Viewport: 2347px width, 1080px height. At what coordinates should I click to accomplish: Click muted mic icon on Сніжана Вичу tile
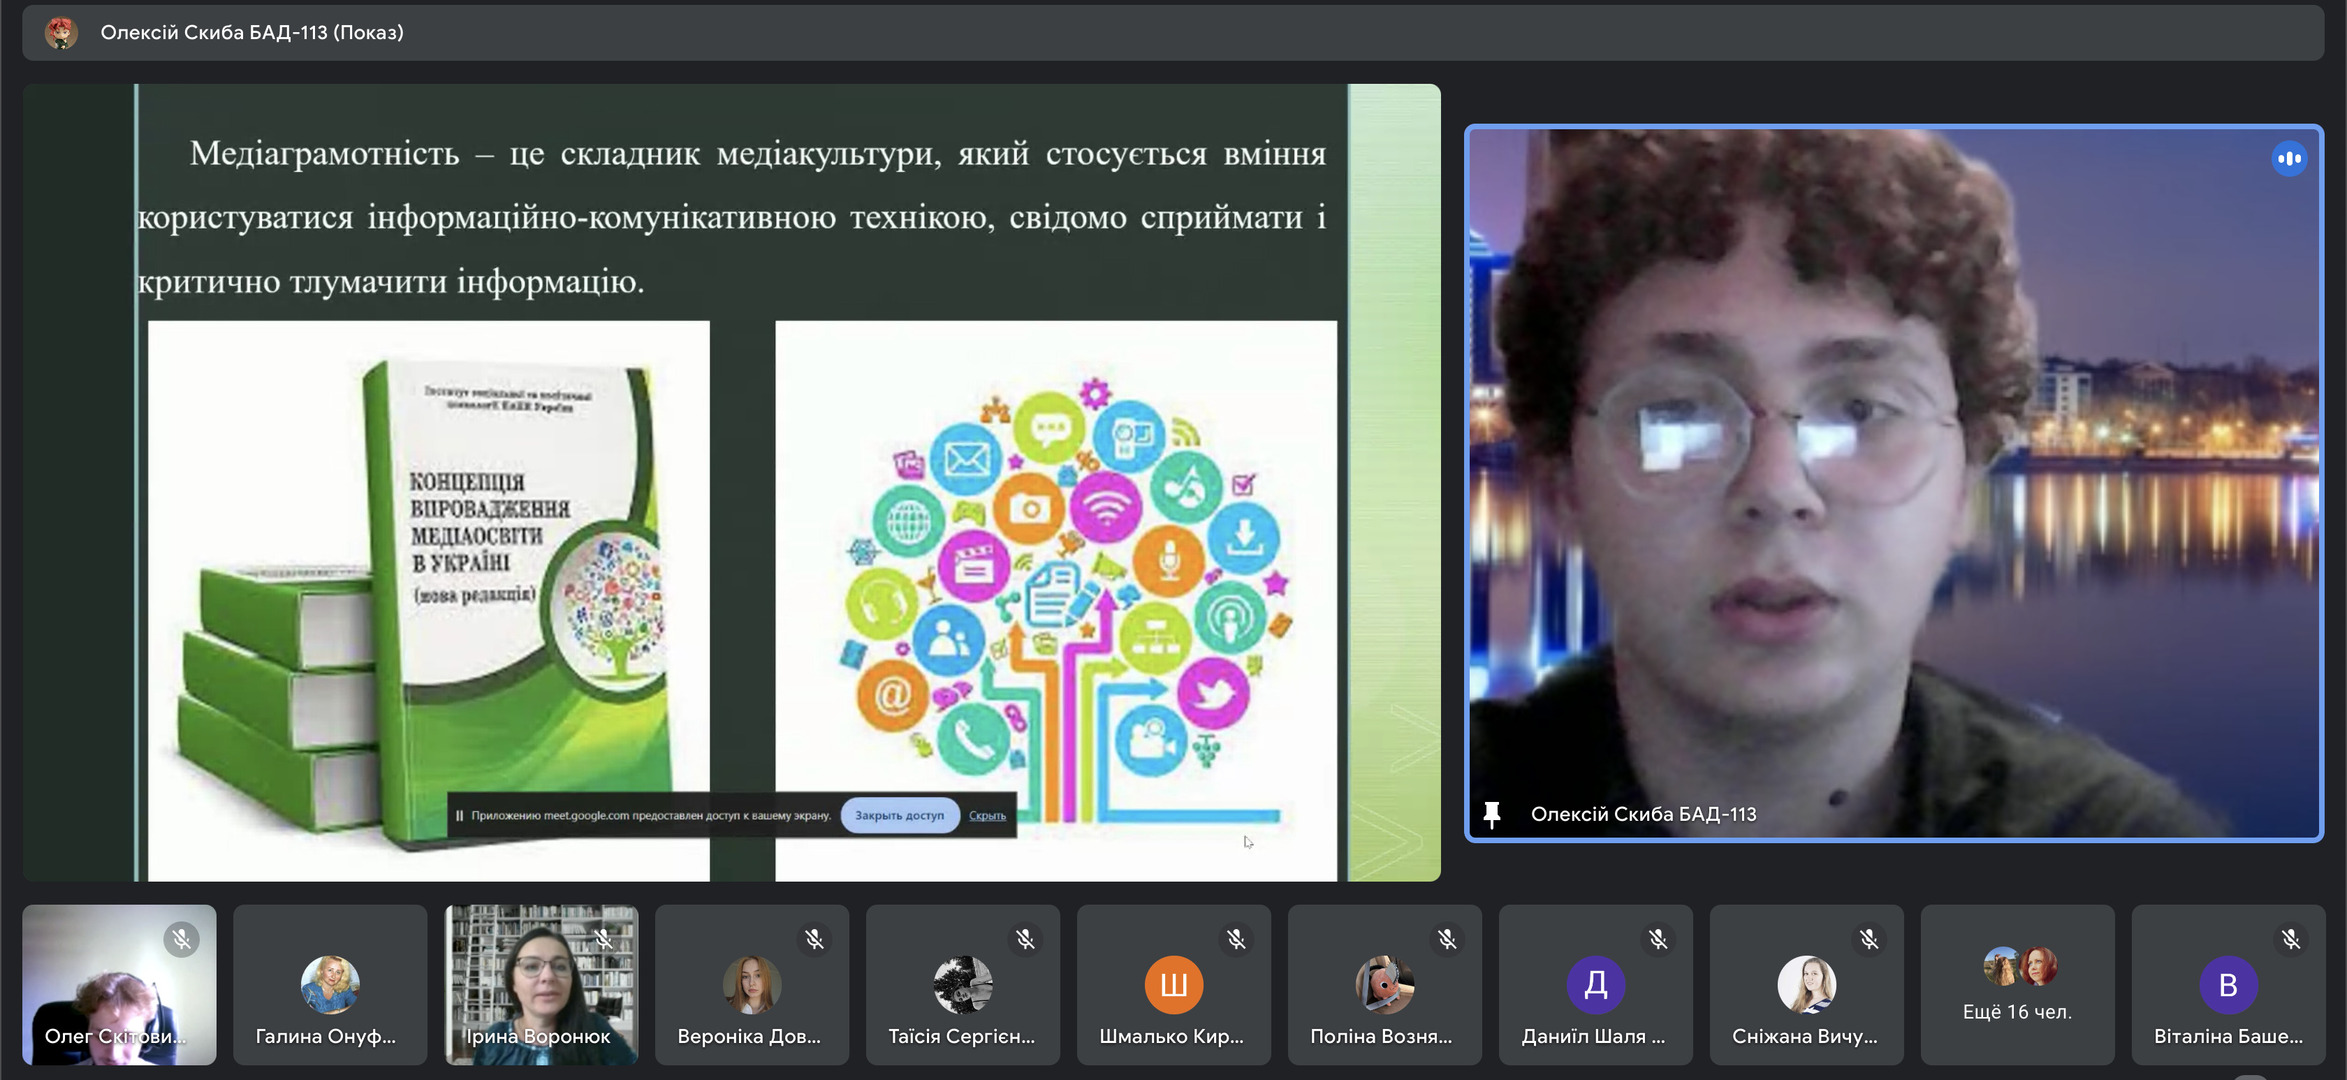[1869, 940]
